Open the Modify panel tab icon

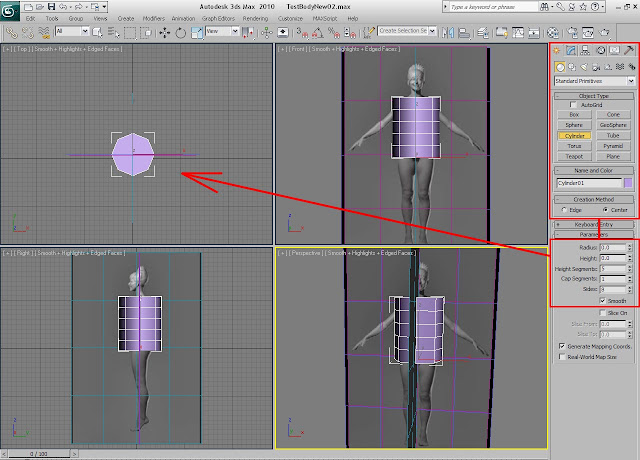[571, 50]
